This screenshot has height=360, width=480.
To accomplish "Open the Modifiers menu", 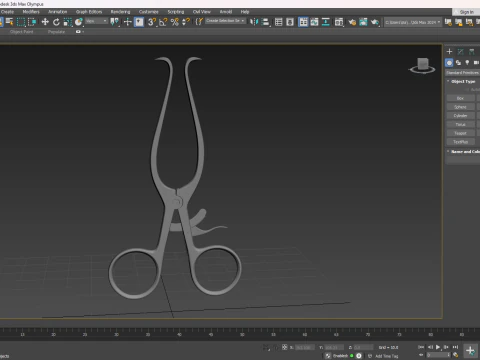I will click(x=31, y=12).
